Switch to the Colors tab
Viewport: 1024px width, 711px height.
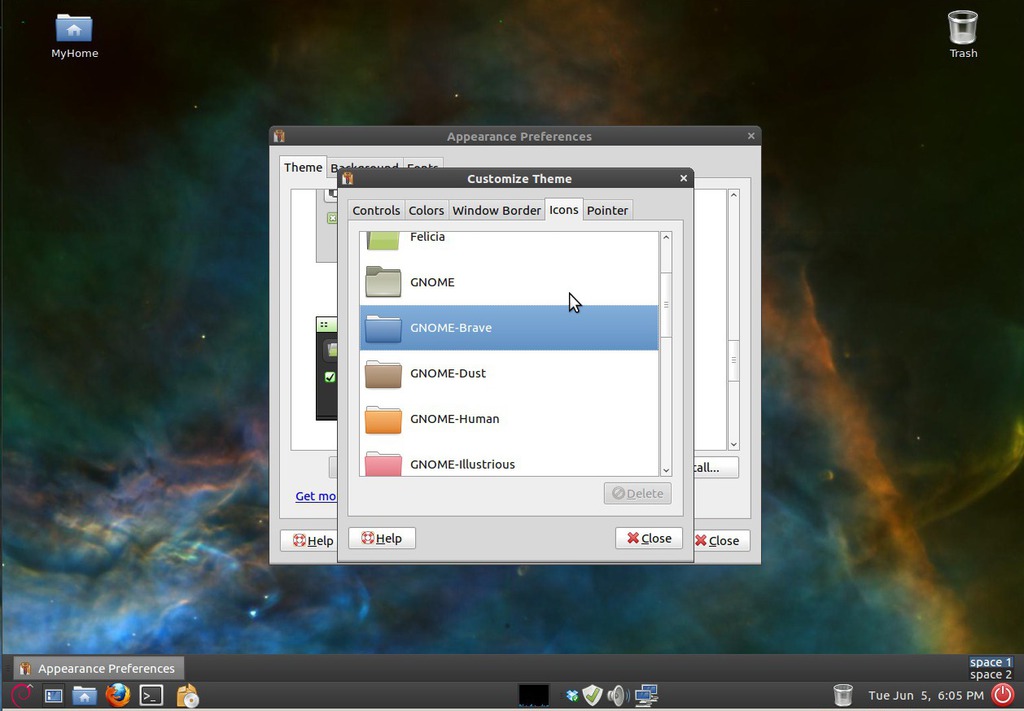tap(426, 210)
